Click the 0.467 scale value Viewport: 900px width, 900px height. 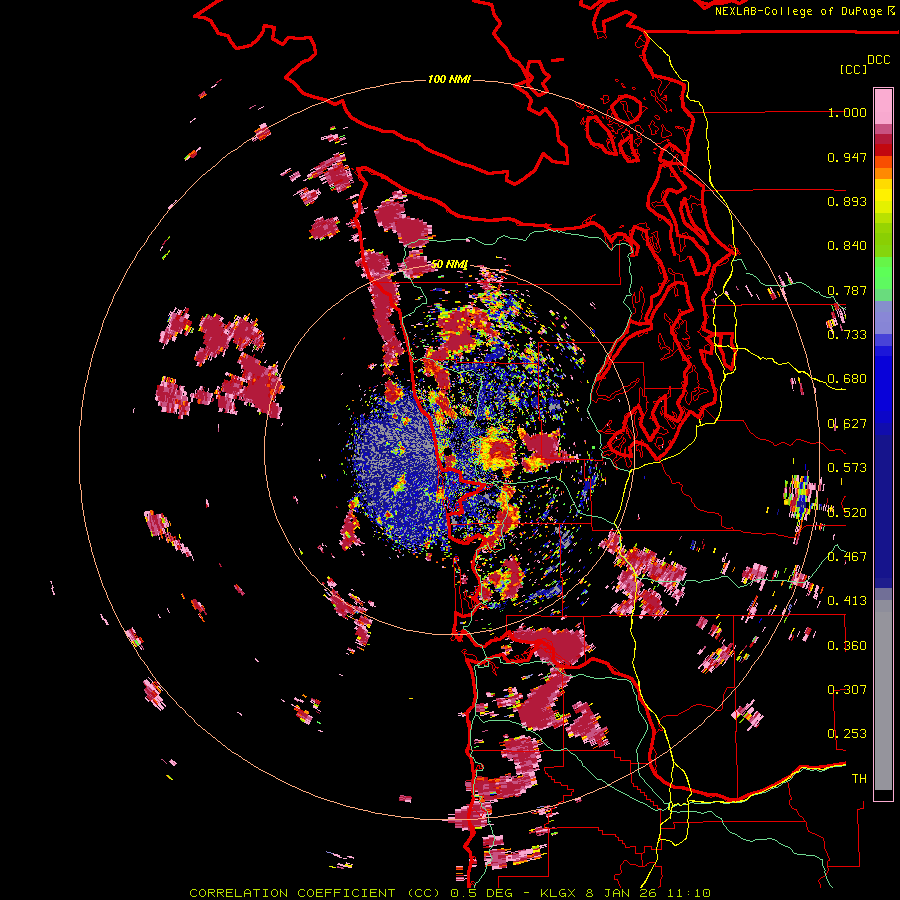tap(847, 557)
